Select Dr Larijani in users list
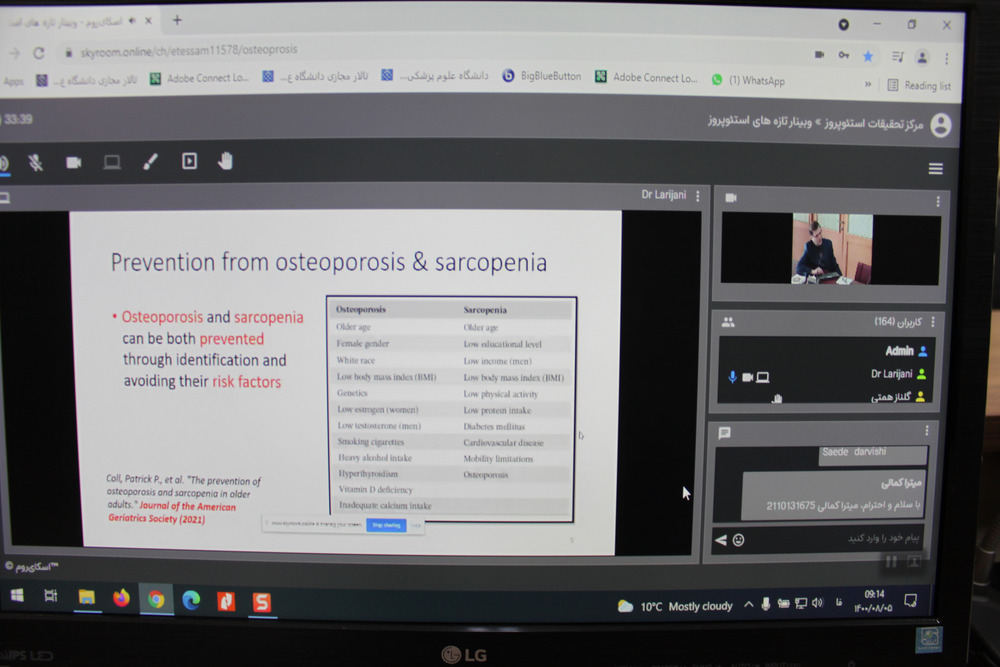Image resolution: width=1000 pixels, height=667 pixels. [x=890, y=374]
